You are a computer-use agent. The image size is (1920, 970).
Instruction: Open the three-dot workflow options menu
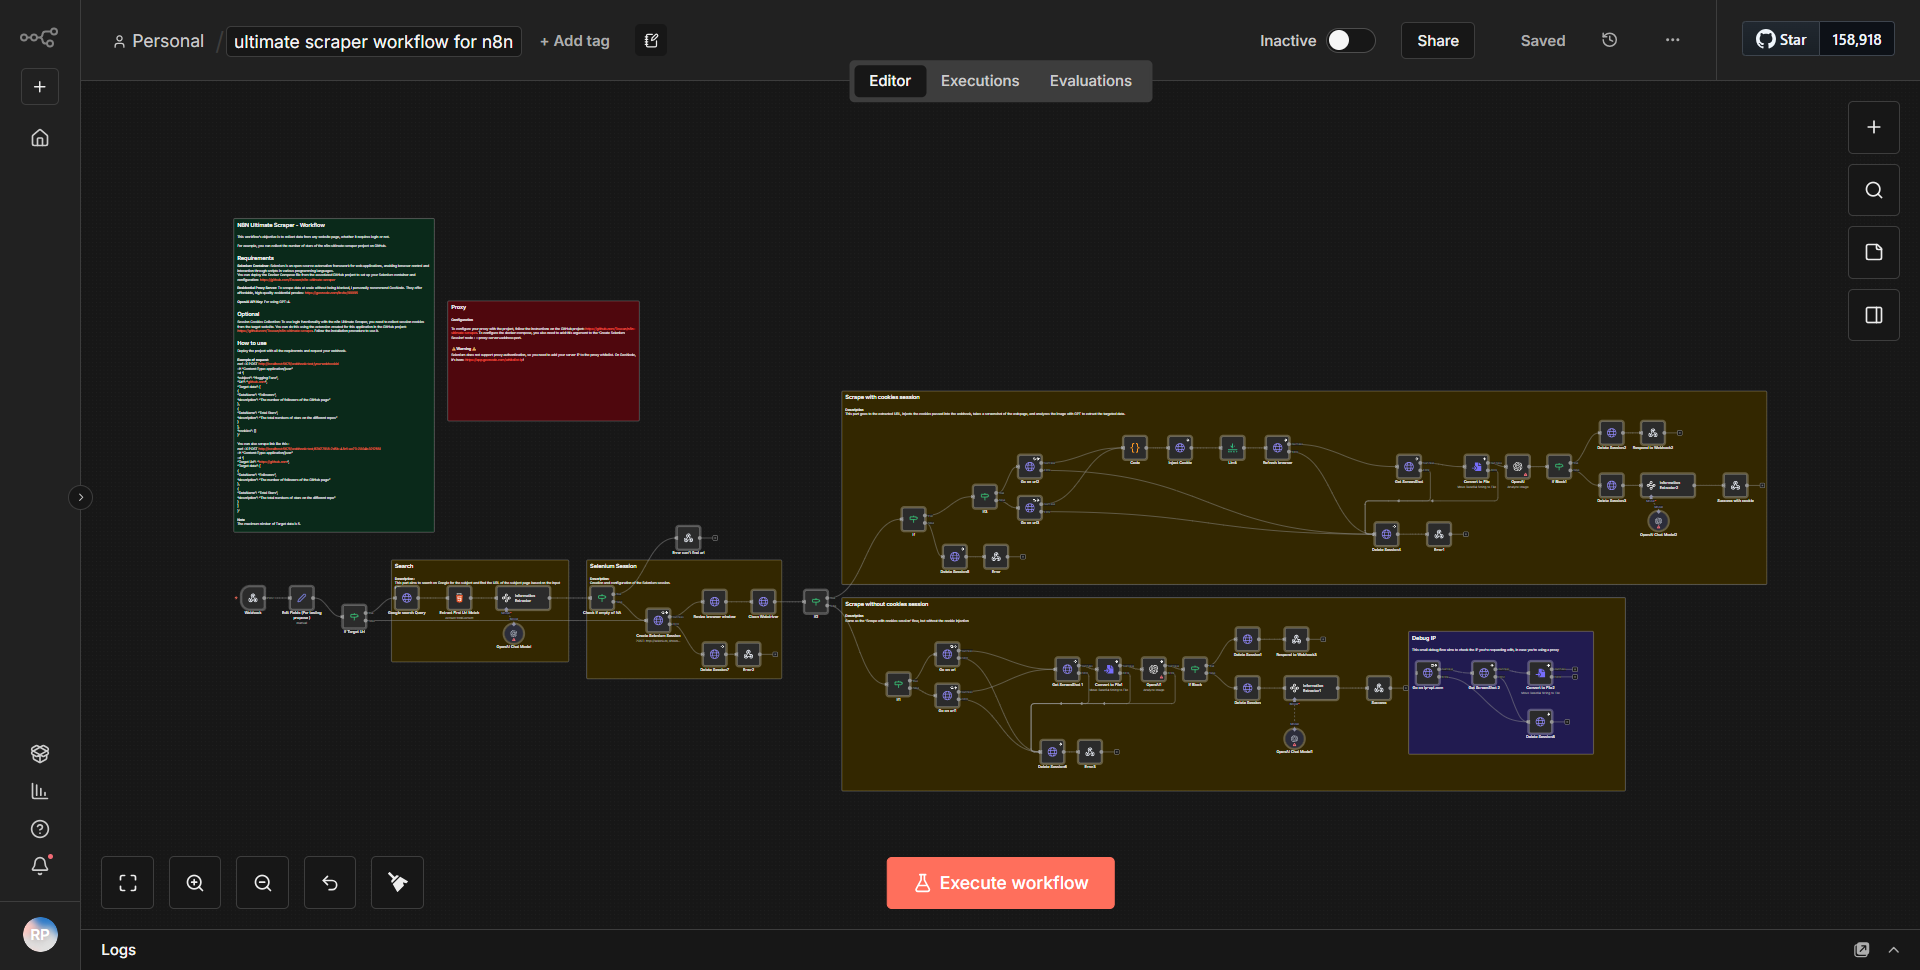tap(1672, 40)
